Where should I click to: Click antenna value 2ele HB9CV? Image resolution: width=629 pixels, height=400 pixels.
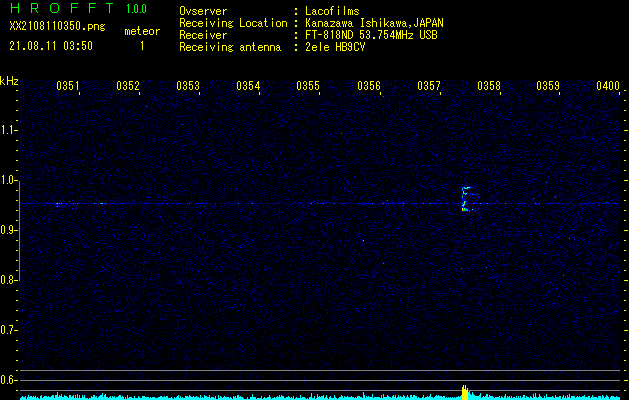(x=335, y=47)
